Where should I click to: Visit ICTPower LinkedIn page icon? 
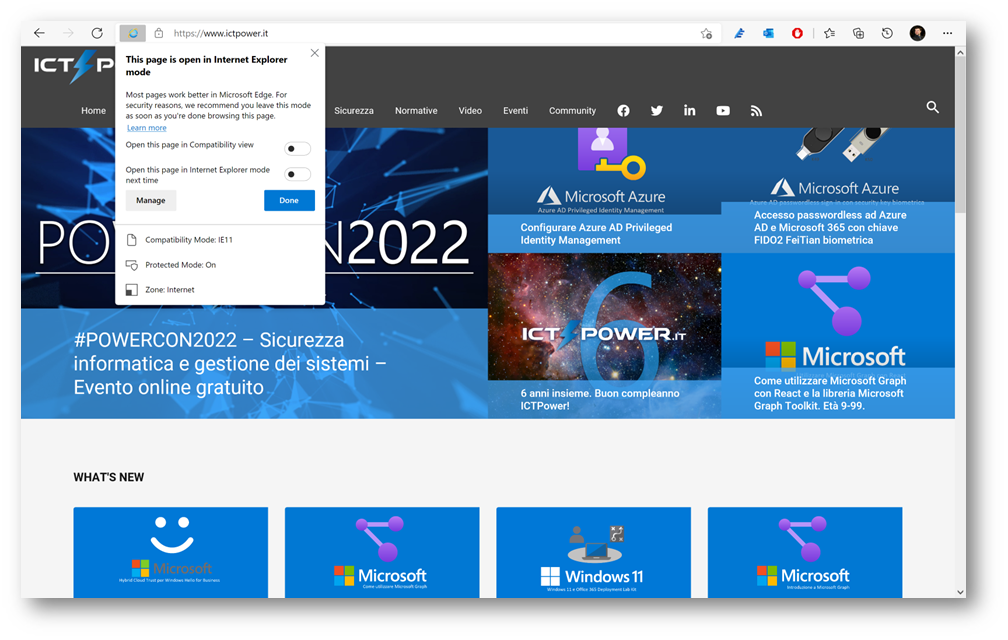[690, 111]
